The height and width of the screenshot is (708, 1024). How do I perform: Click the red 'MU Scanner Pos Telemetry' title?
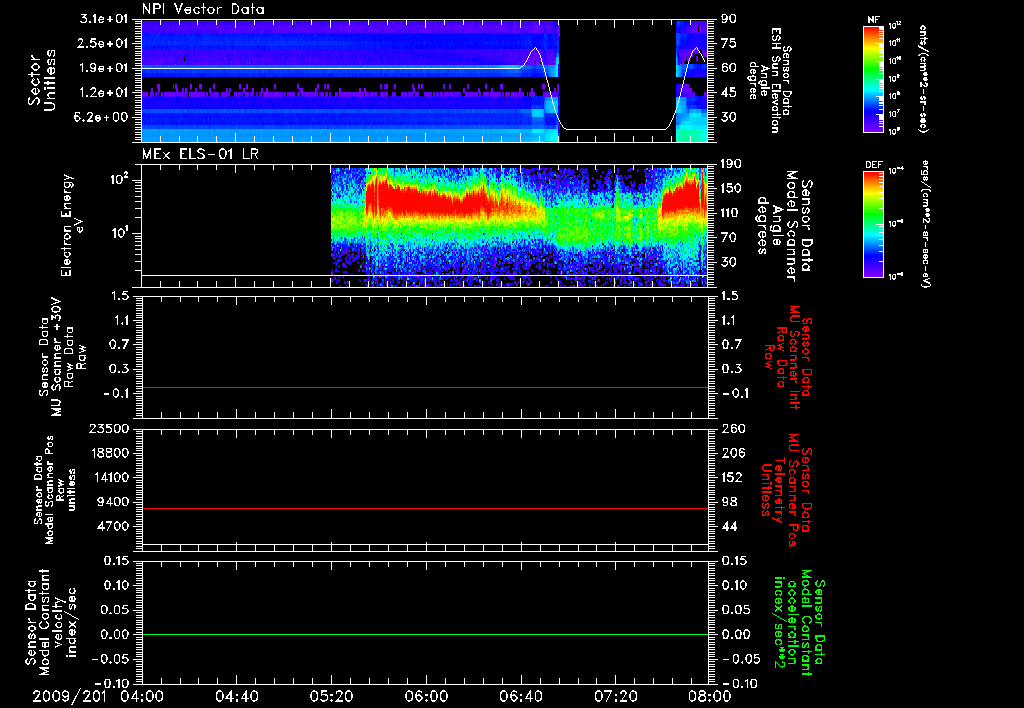pos(787,490)
